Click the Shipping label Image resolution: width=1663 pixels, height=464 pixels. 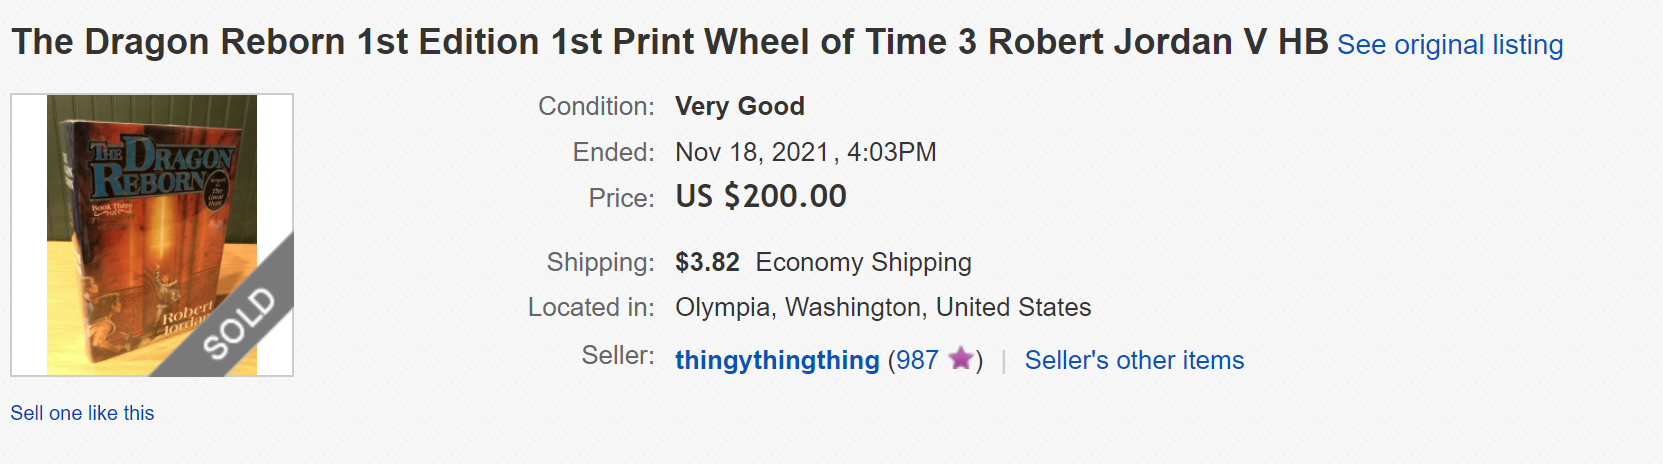click(x=600, y=262)
